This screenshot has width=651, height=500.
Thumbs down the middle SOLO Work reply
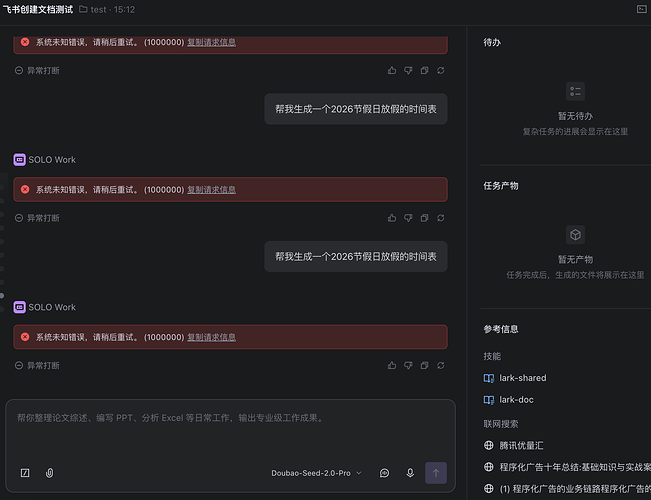[408, 218]
